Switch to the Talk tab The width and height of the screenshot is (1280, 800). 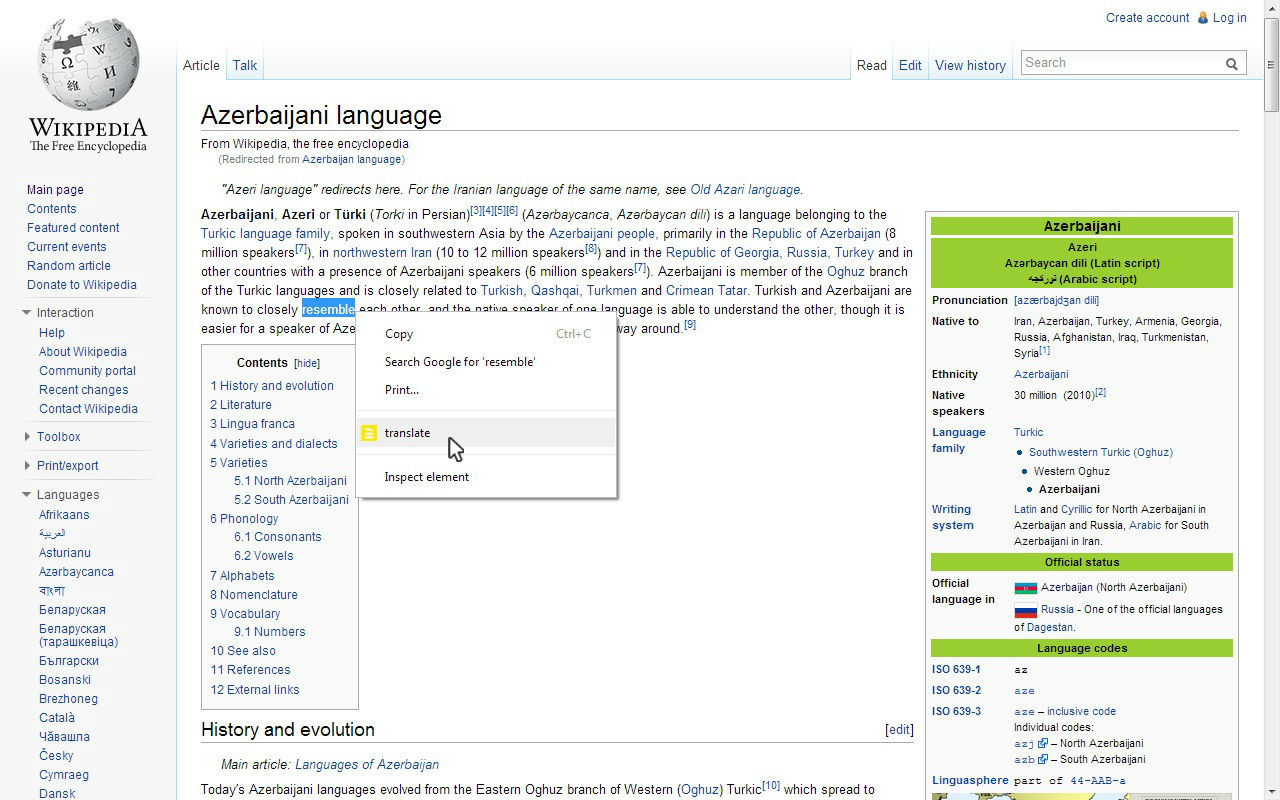click(244, 65)
